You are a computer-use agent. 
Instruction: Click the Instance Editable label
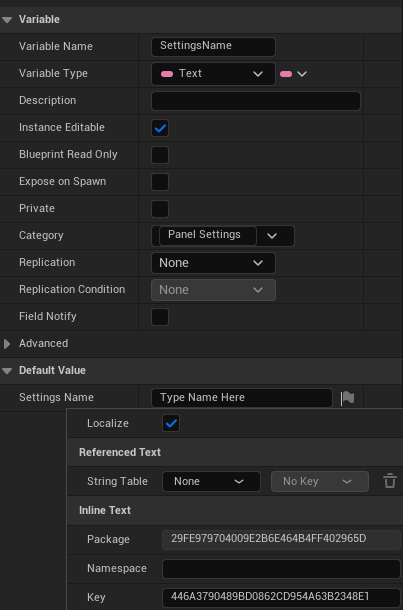point(62,128)
